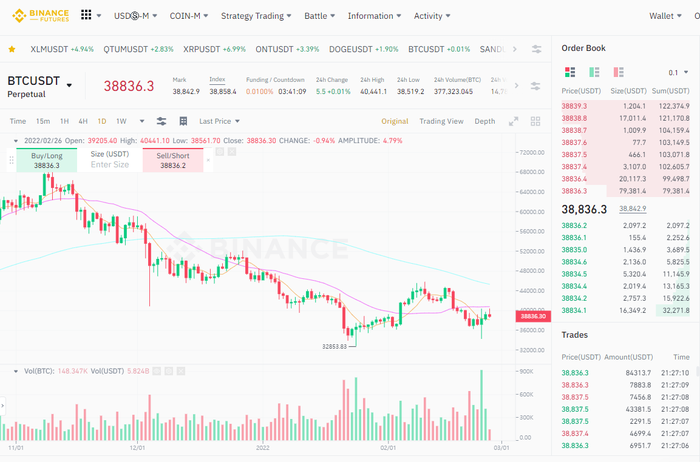Open the Battle menu
The image size is (700, 462).
click(x=319, y=16)
